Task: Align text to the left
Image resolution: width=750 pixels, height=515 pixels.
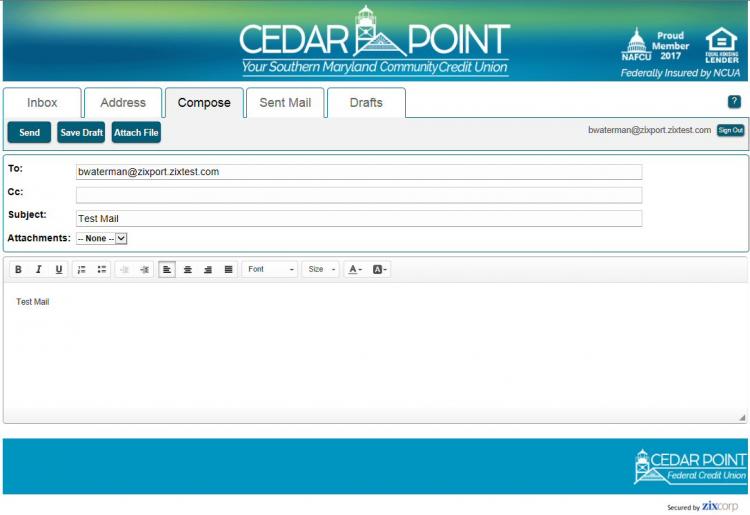Action: [x=167, y=270]
